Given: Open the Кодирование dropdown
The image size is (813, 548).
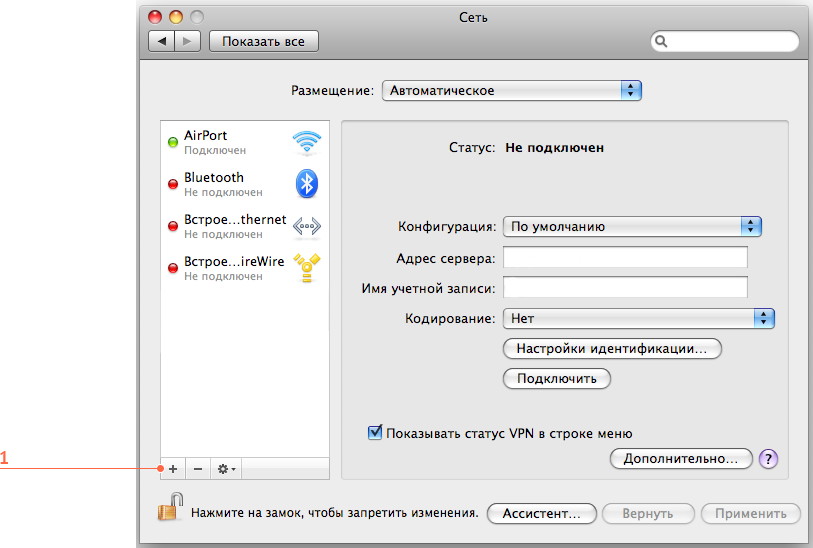Looking at the screenshot, I should tap(639, 318).
